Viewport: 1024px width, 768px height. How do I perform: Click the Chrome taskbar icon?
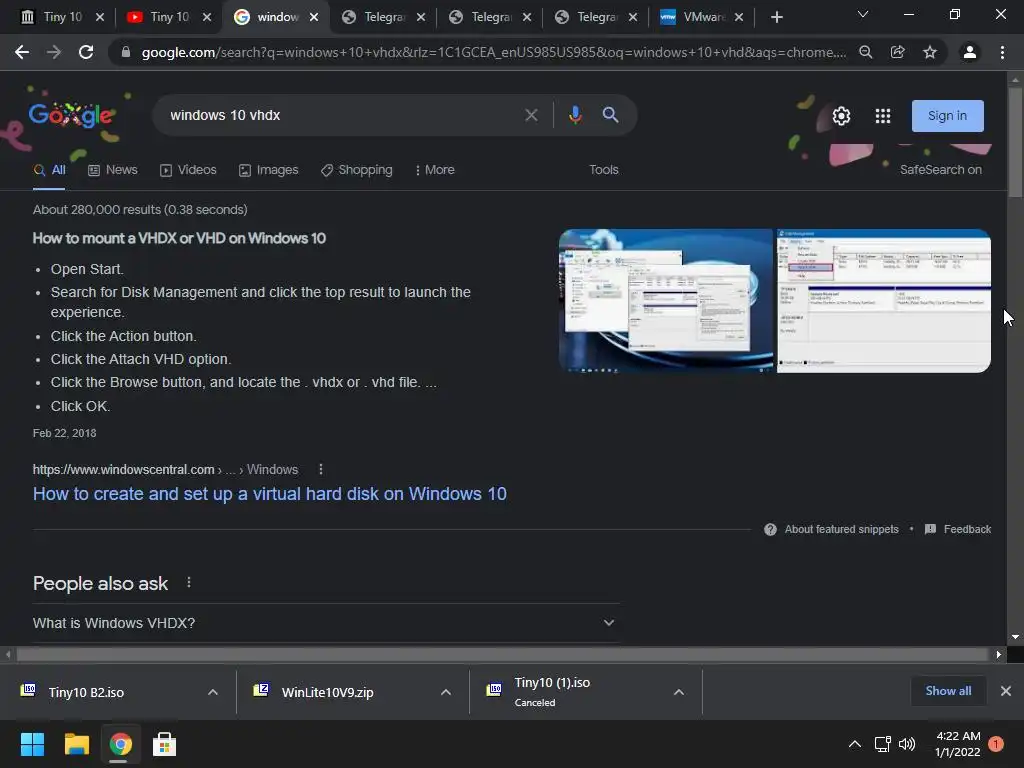[120, 744]
